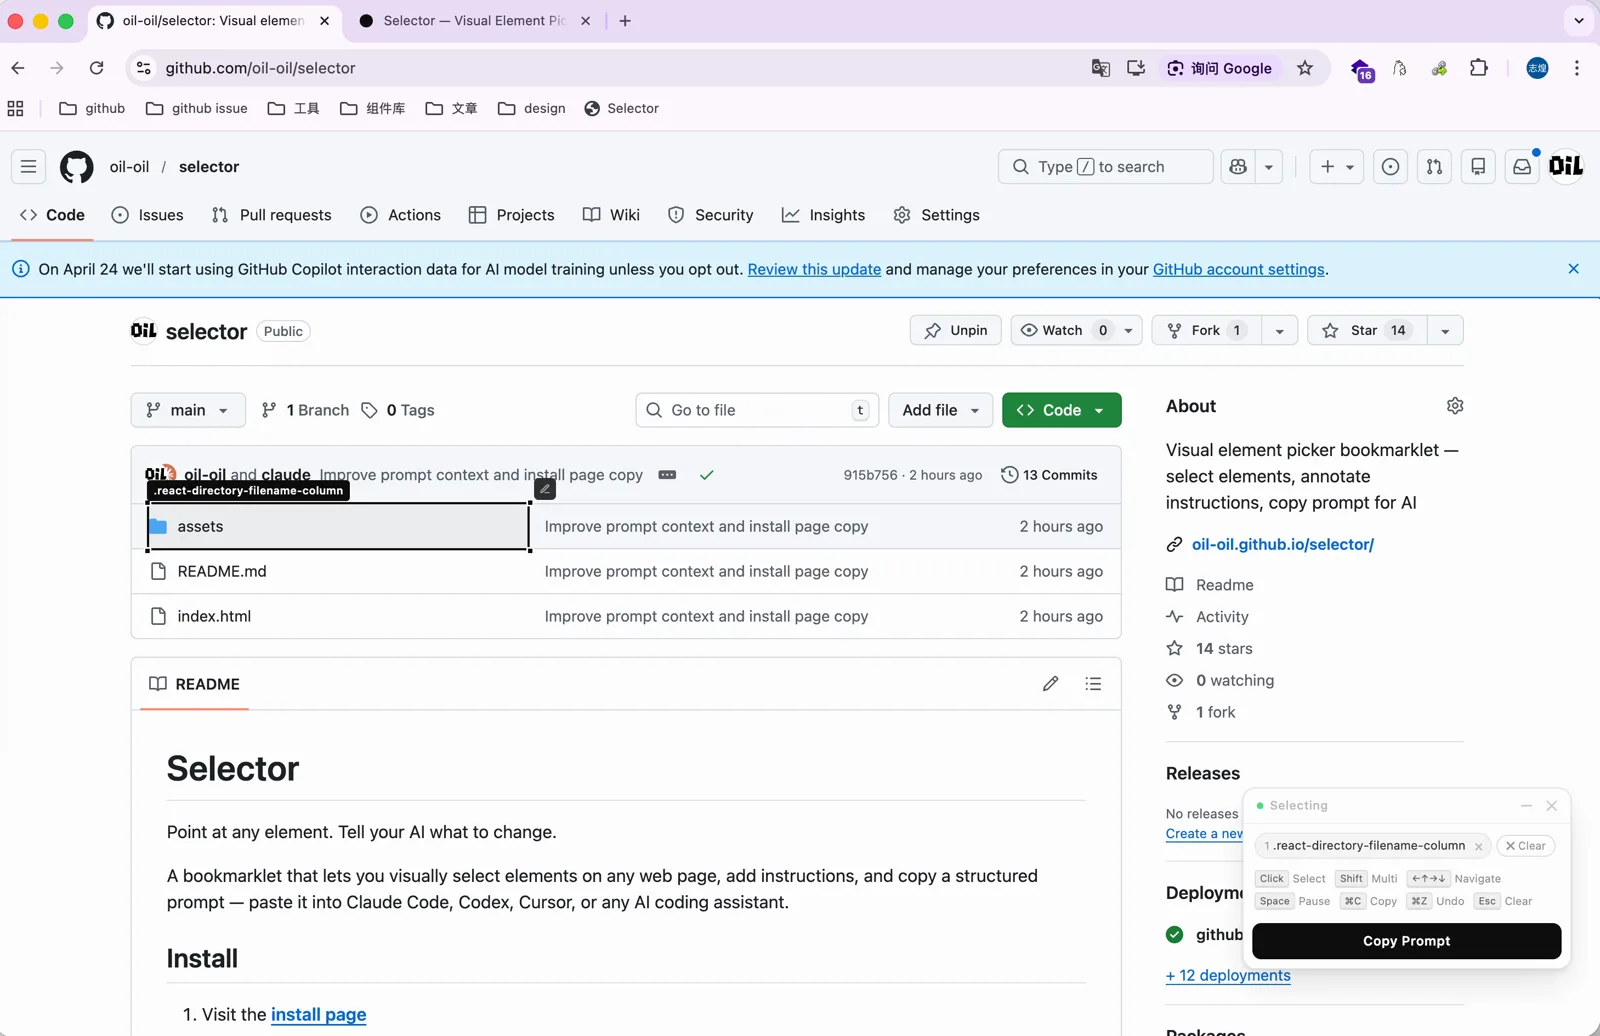Expand the fork options dropdown arrow
This screenshot has height=1036, width=1600.
1279,331
